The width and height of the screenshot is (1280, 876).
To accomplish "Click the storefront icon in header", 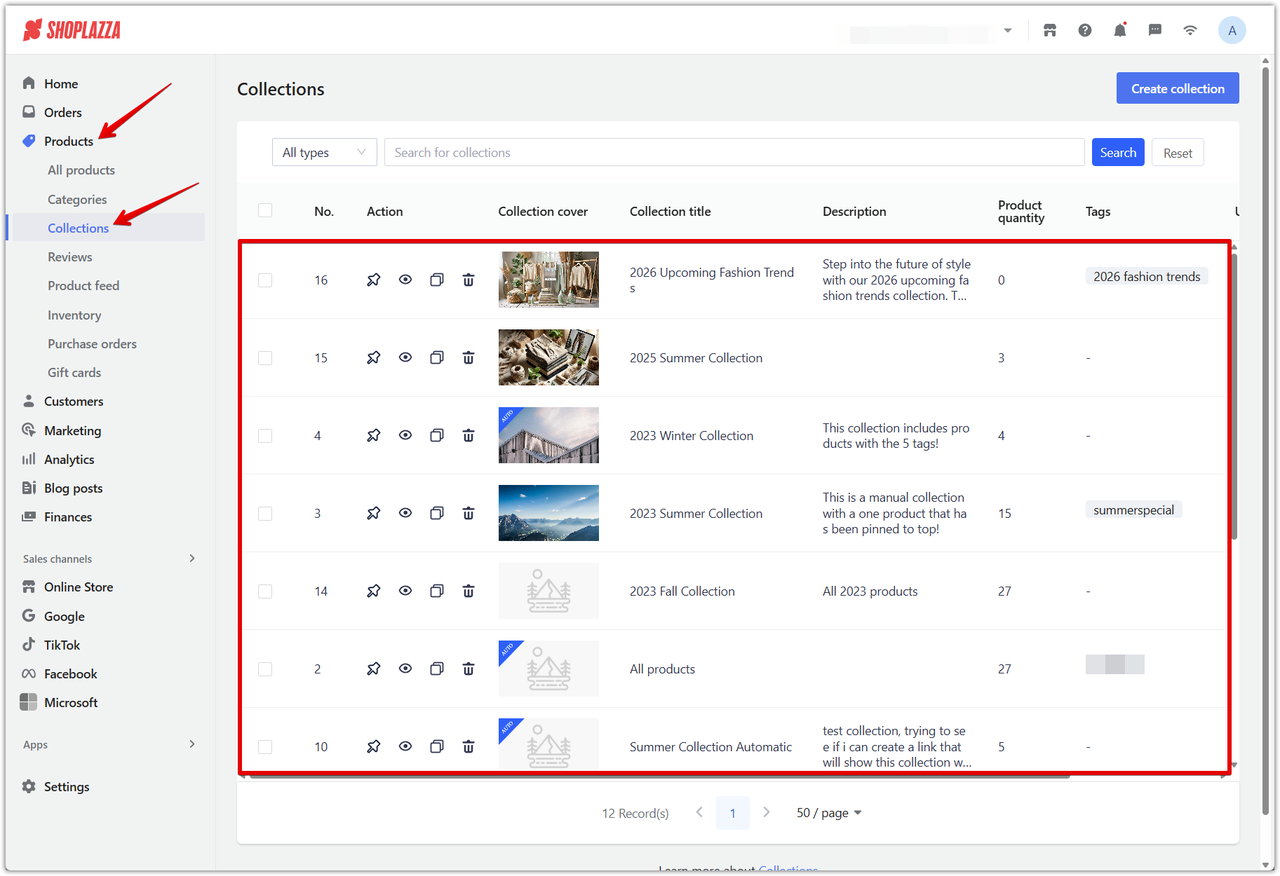I will tap(1050, 30).
